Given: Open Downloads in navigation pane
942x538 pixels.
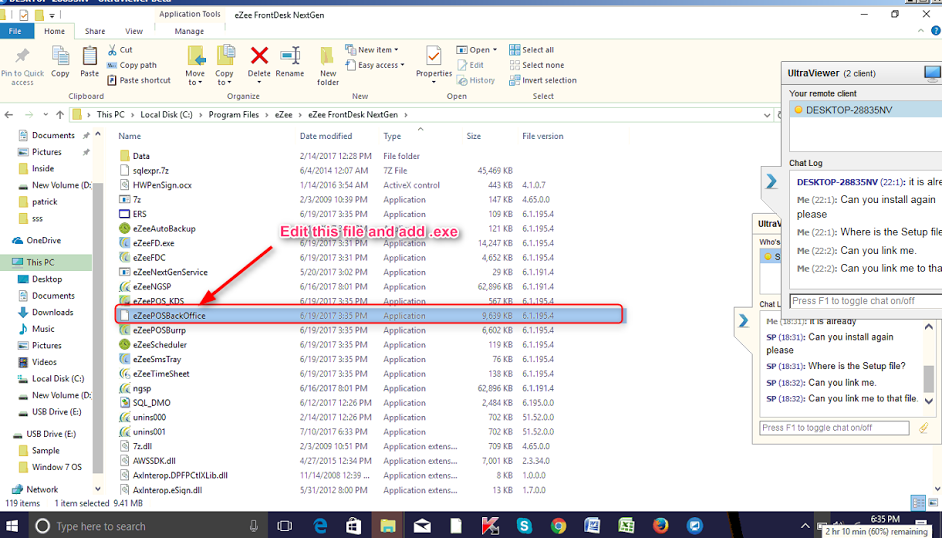Looking at the screenshot, I should pos(52,312).
